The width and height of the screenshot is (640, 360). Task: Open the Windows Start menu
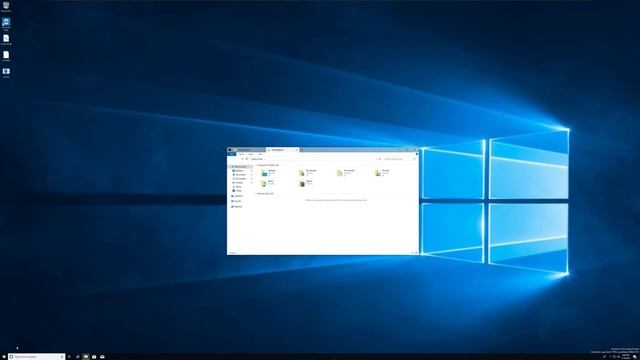pyautogui.click(x=4, y=357)
